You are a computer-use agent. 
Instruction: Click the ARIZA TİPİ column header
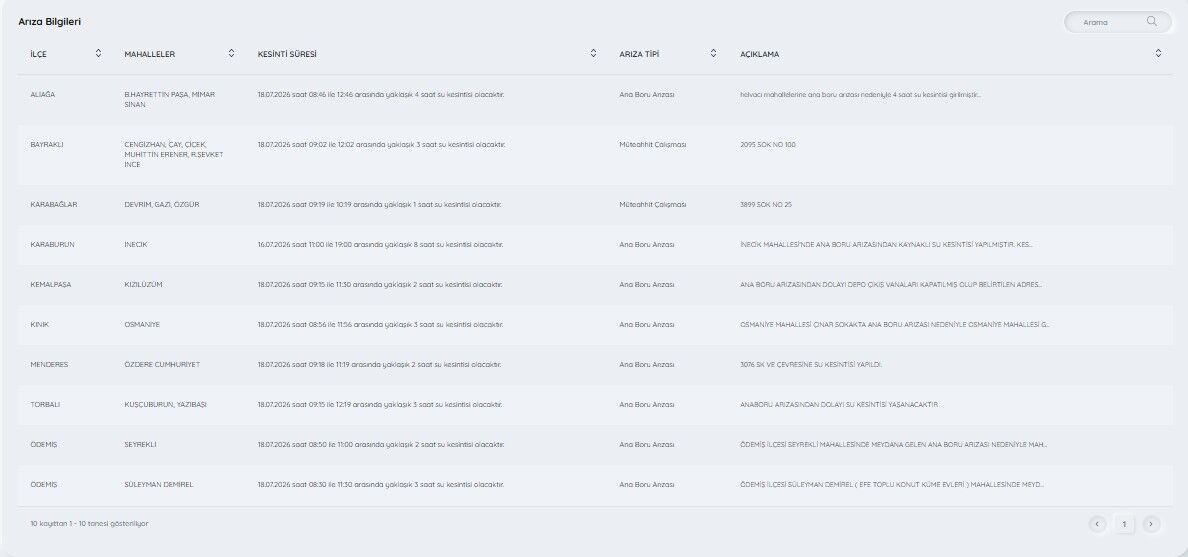[x=639, y=55]
